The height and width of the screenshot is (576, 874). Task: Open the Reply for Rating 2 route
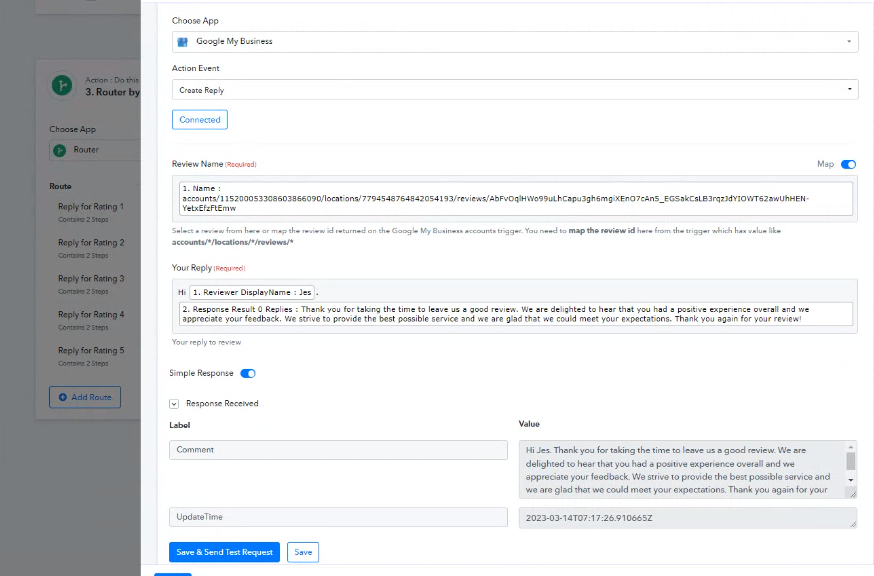pyautogui.click(x=91, y=248)
